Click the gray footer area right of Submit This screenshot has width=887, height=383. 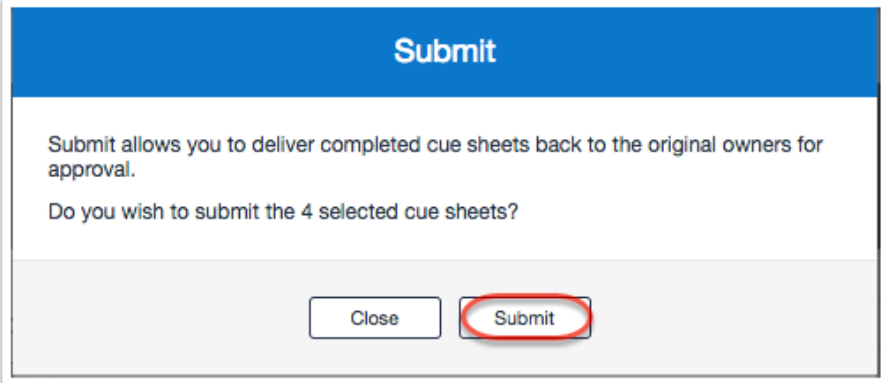(733, 318)
